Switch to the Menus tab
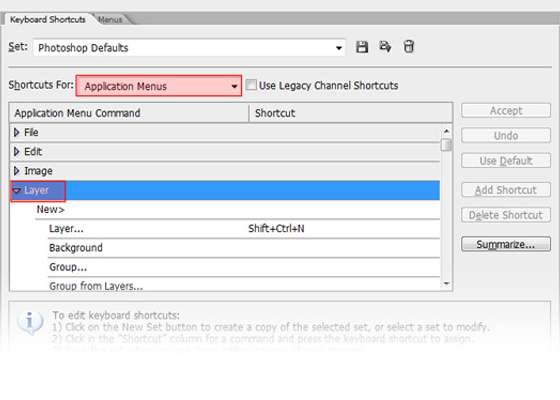560x400 pixels. pos(110,20)
